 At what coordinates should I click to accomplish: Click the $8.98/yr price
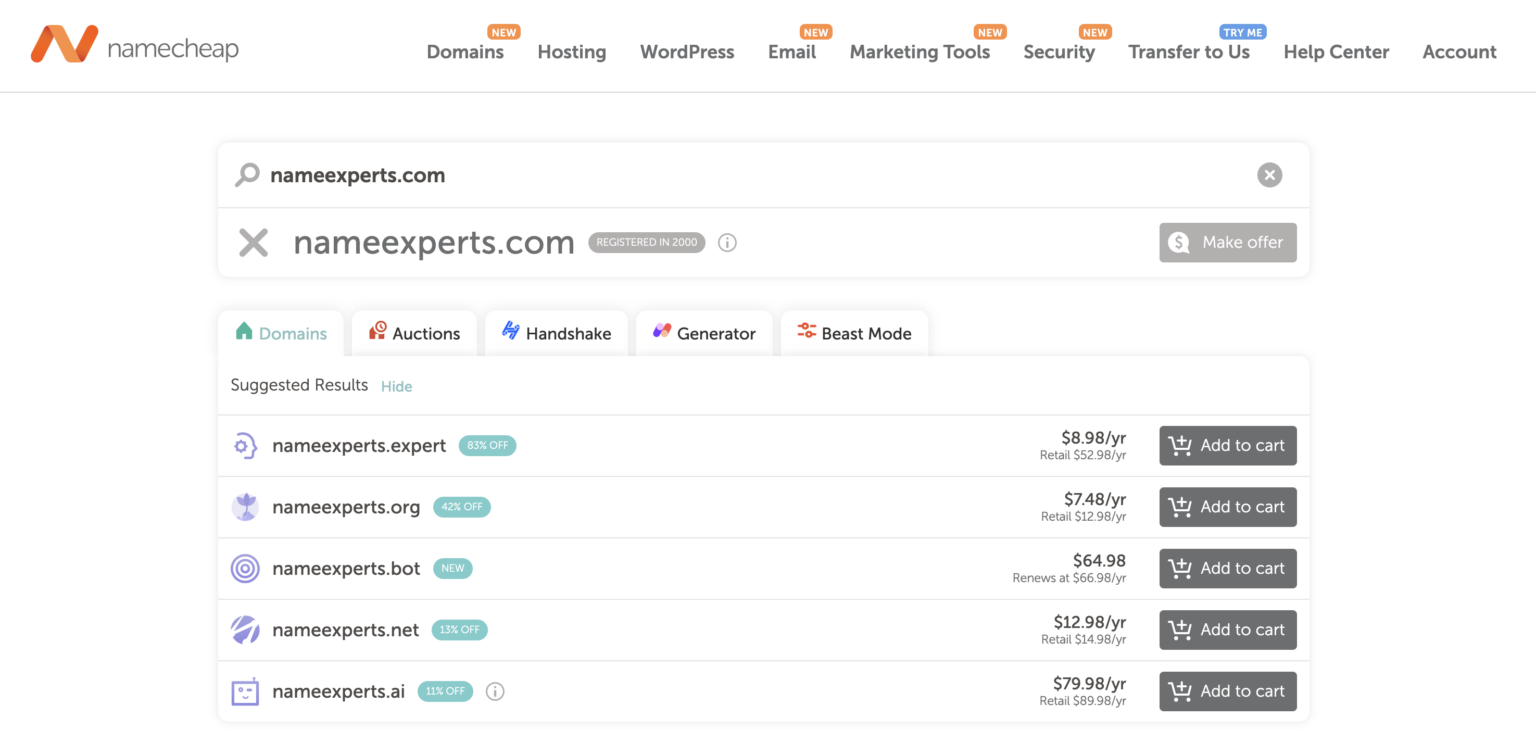click(1094, 437)
